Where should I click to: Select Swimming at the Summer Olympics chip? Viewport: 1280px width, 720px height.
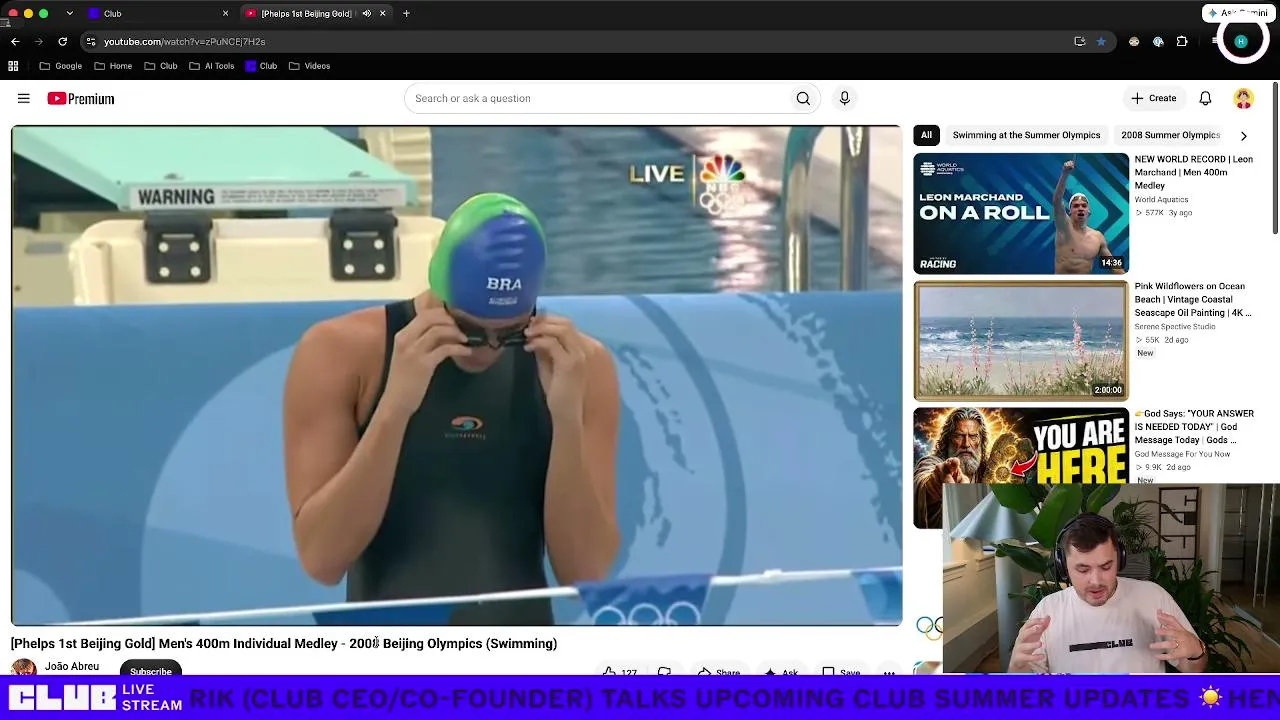(x=1026, y=135)
